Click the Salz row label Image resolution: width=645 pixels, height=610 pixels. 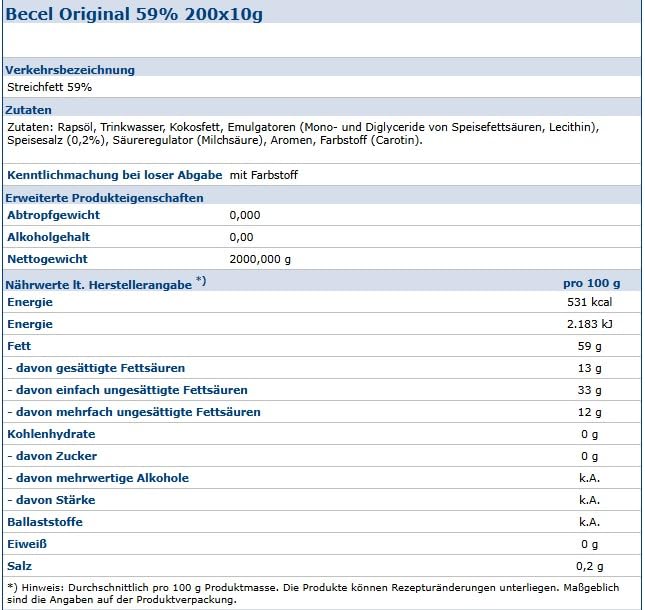[x=19, y=566]
